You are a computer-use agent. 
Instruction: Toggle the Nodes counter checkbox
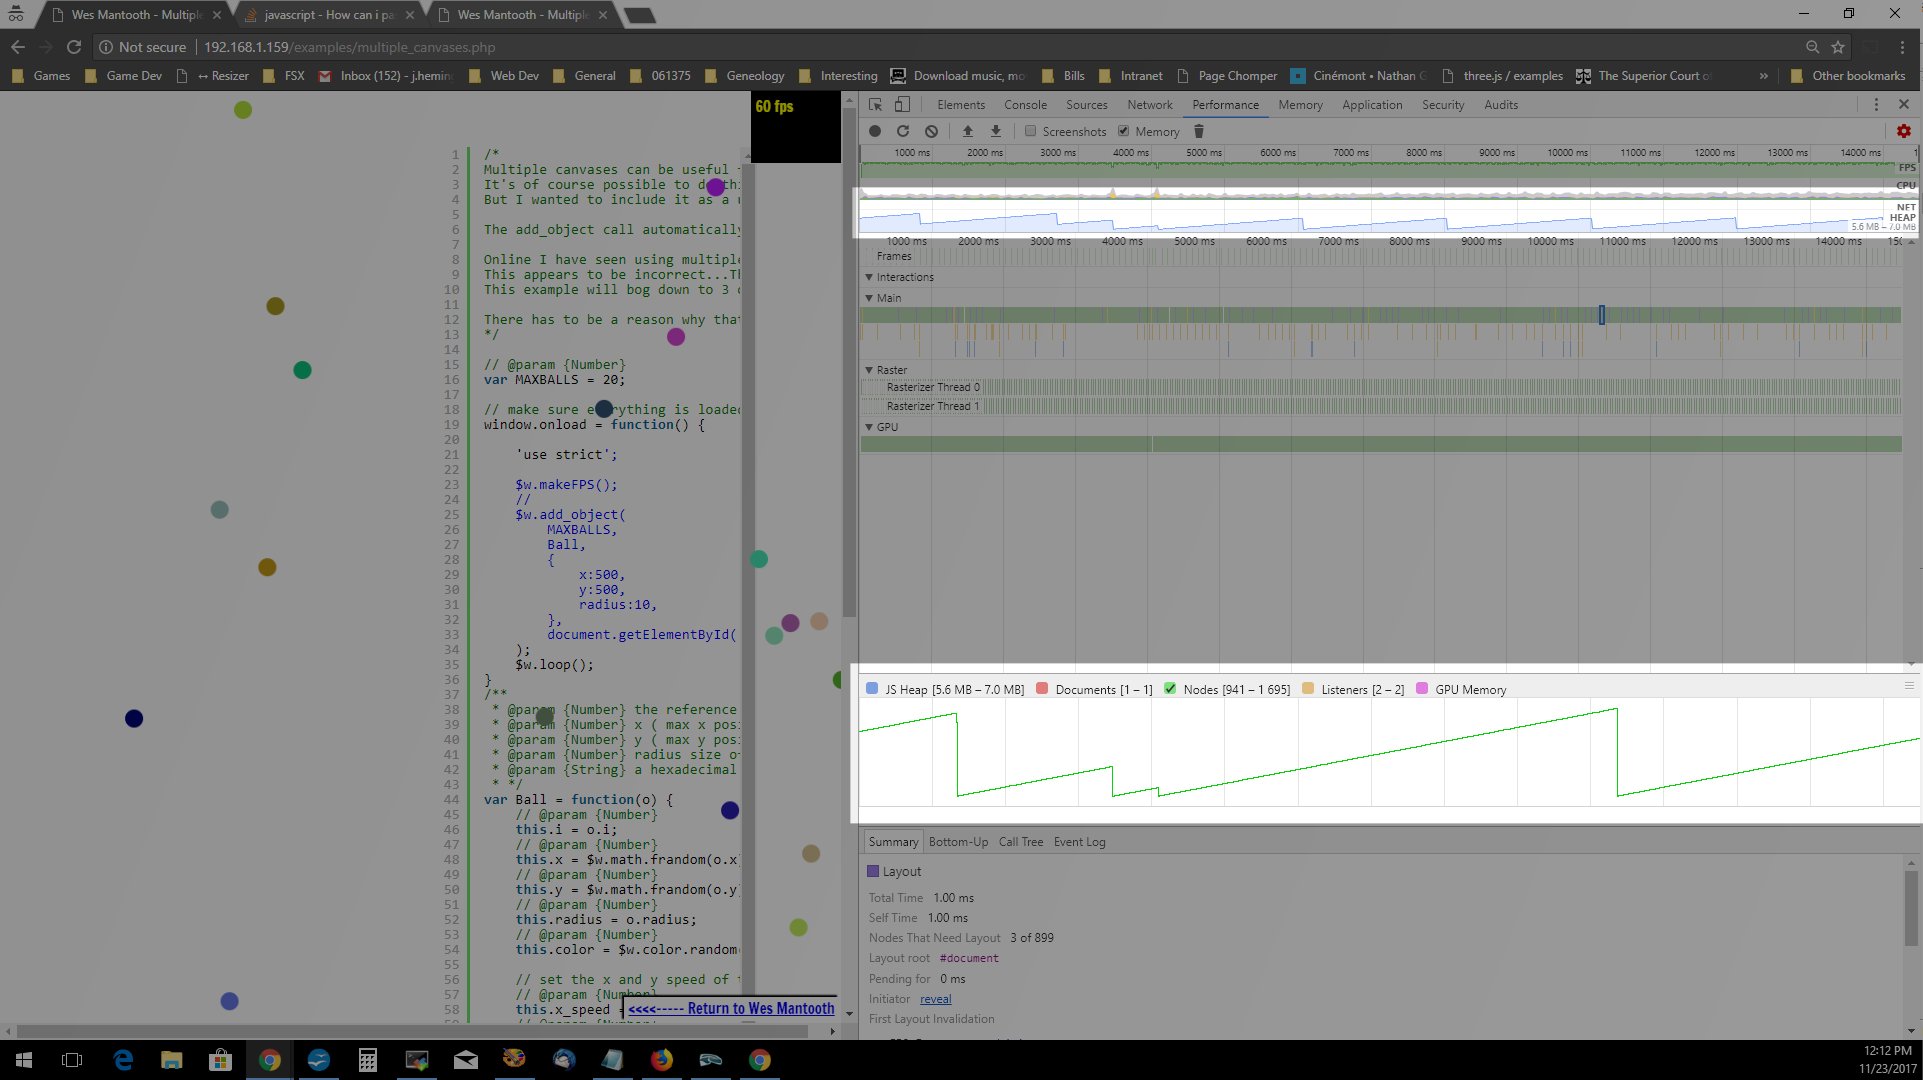[x=1170, y=689]
